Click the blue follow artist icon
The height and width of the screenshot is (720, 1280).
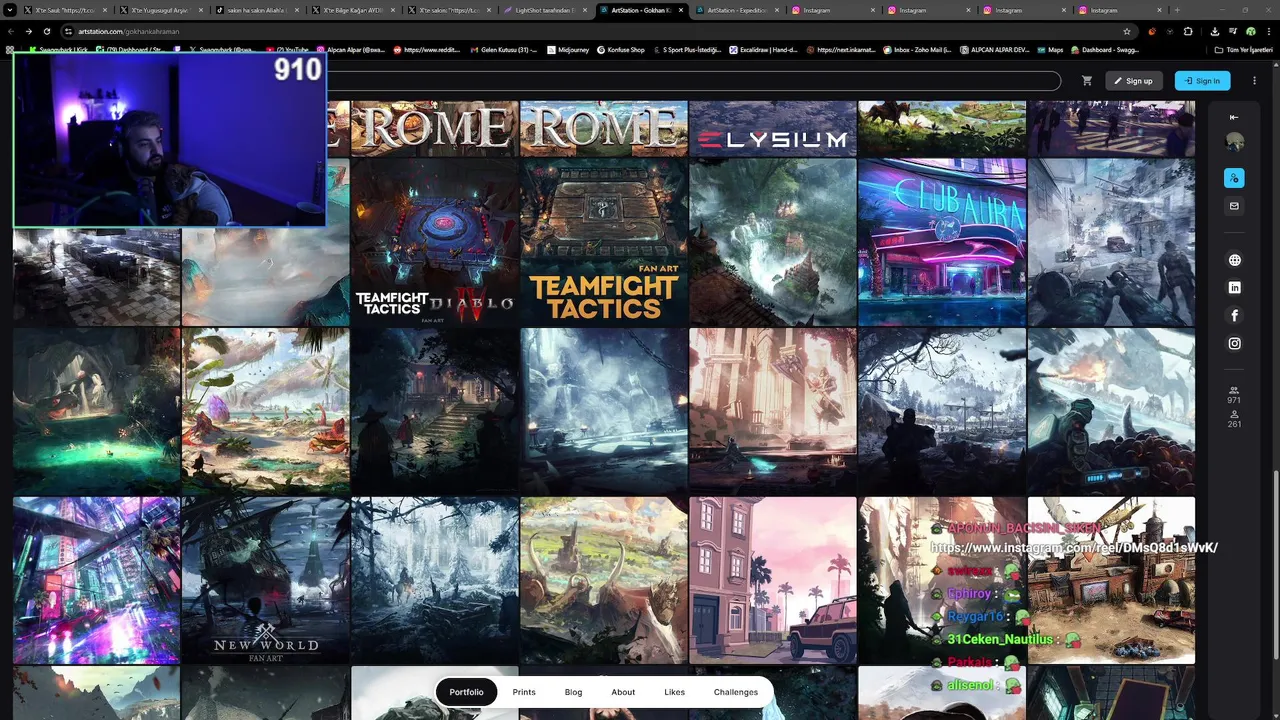tap(1234, 178)
